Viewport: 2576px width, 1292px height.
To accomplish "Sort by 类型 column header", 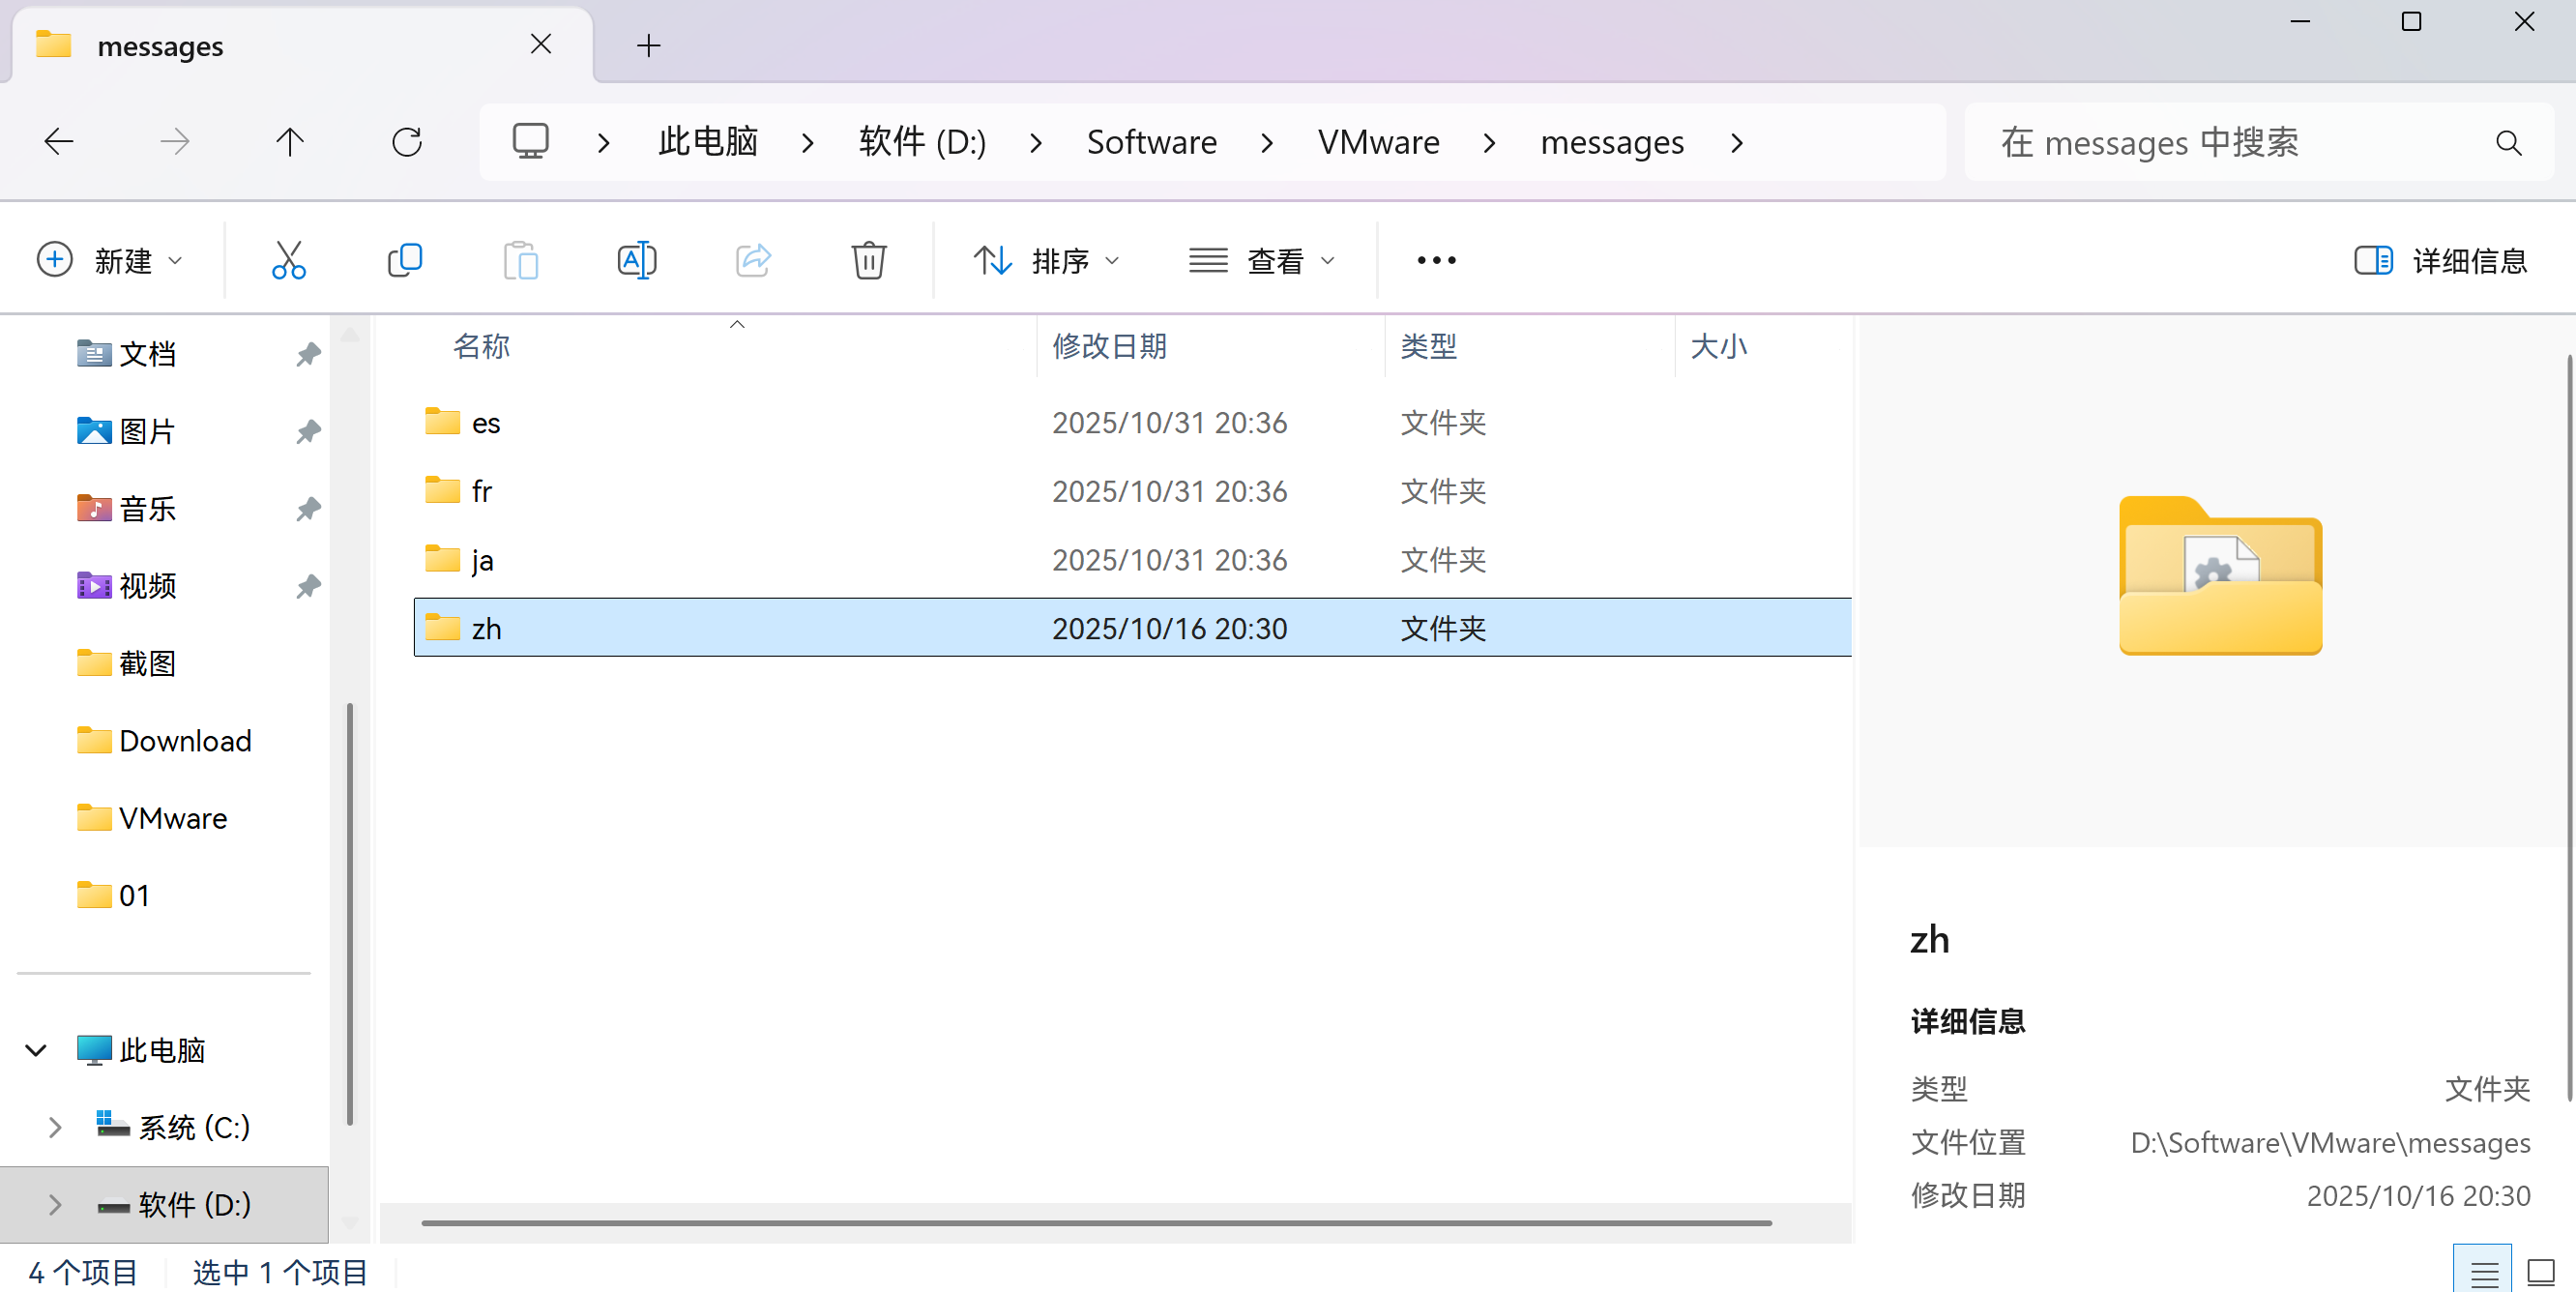I will pos(1428,346).
